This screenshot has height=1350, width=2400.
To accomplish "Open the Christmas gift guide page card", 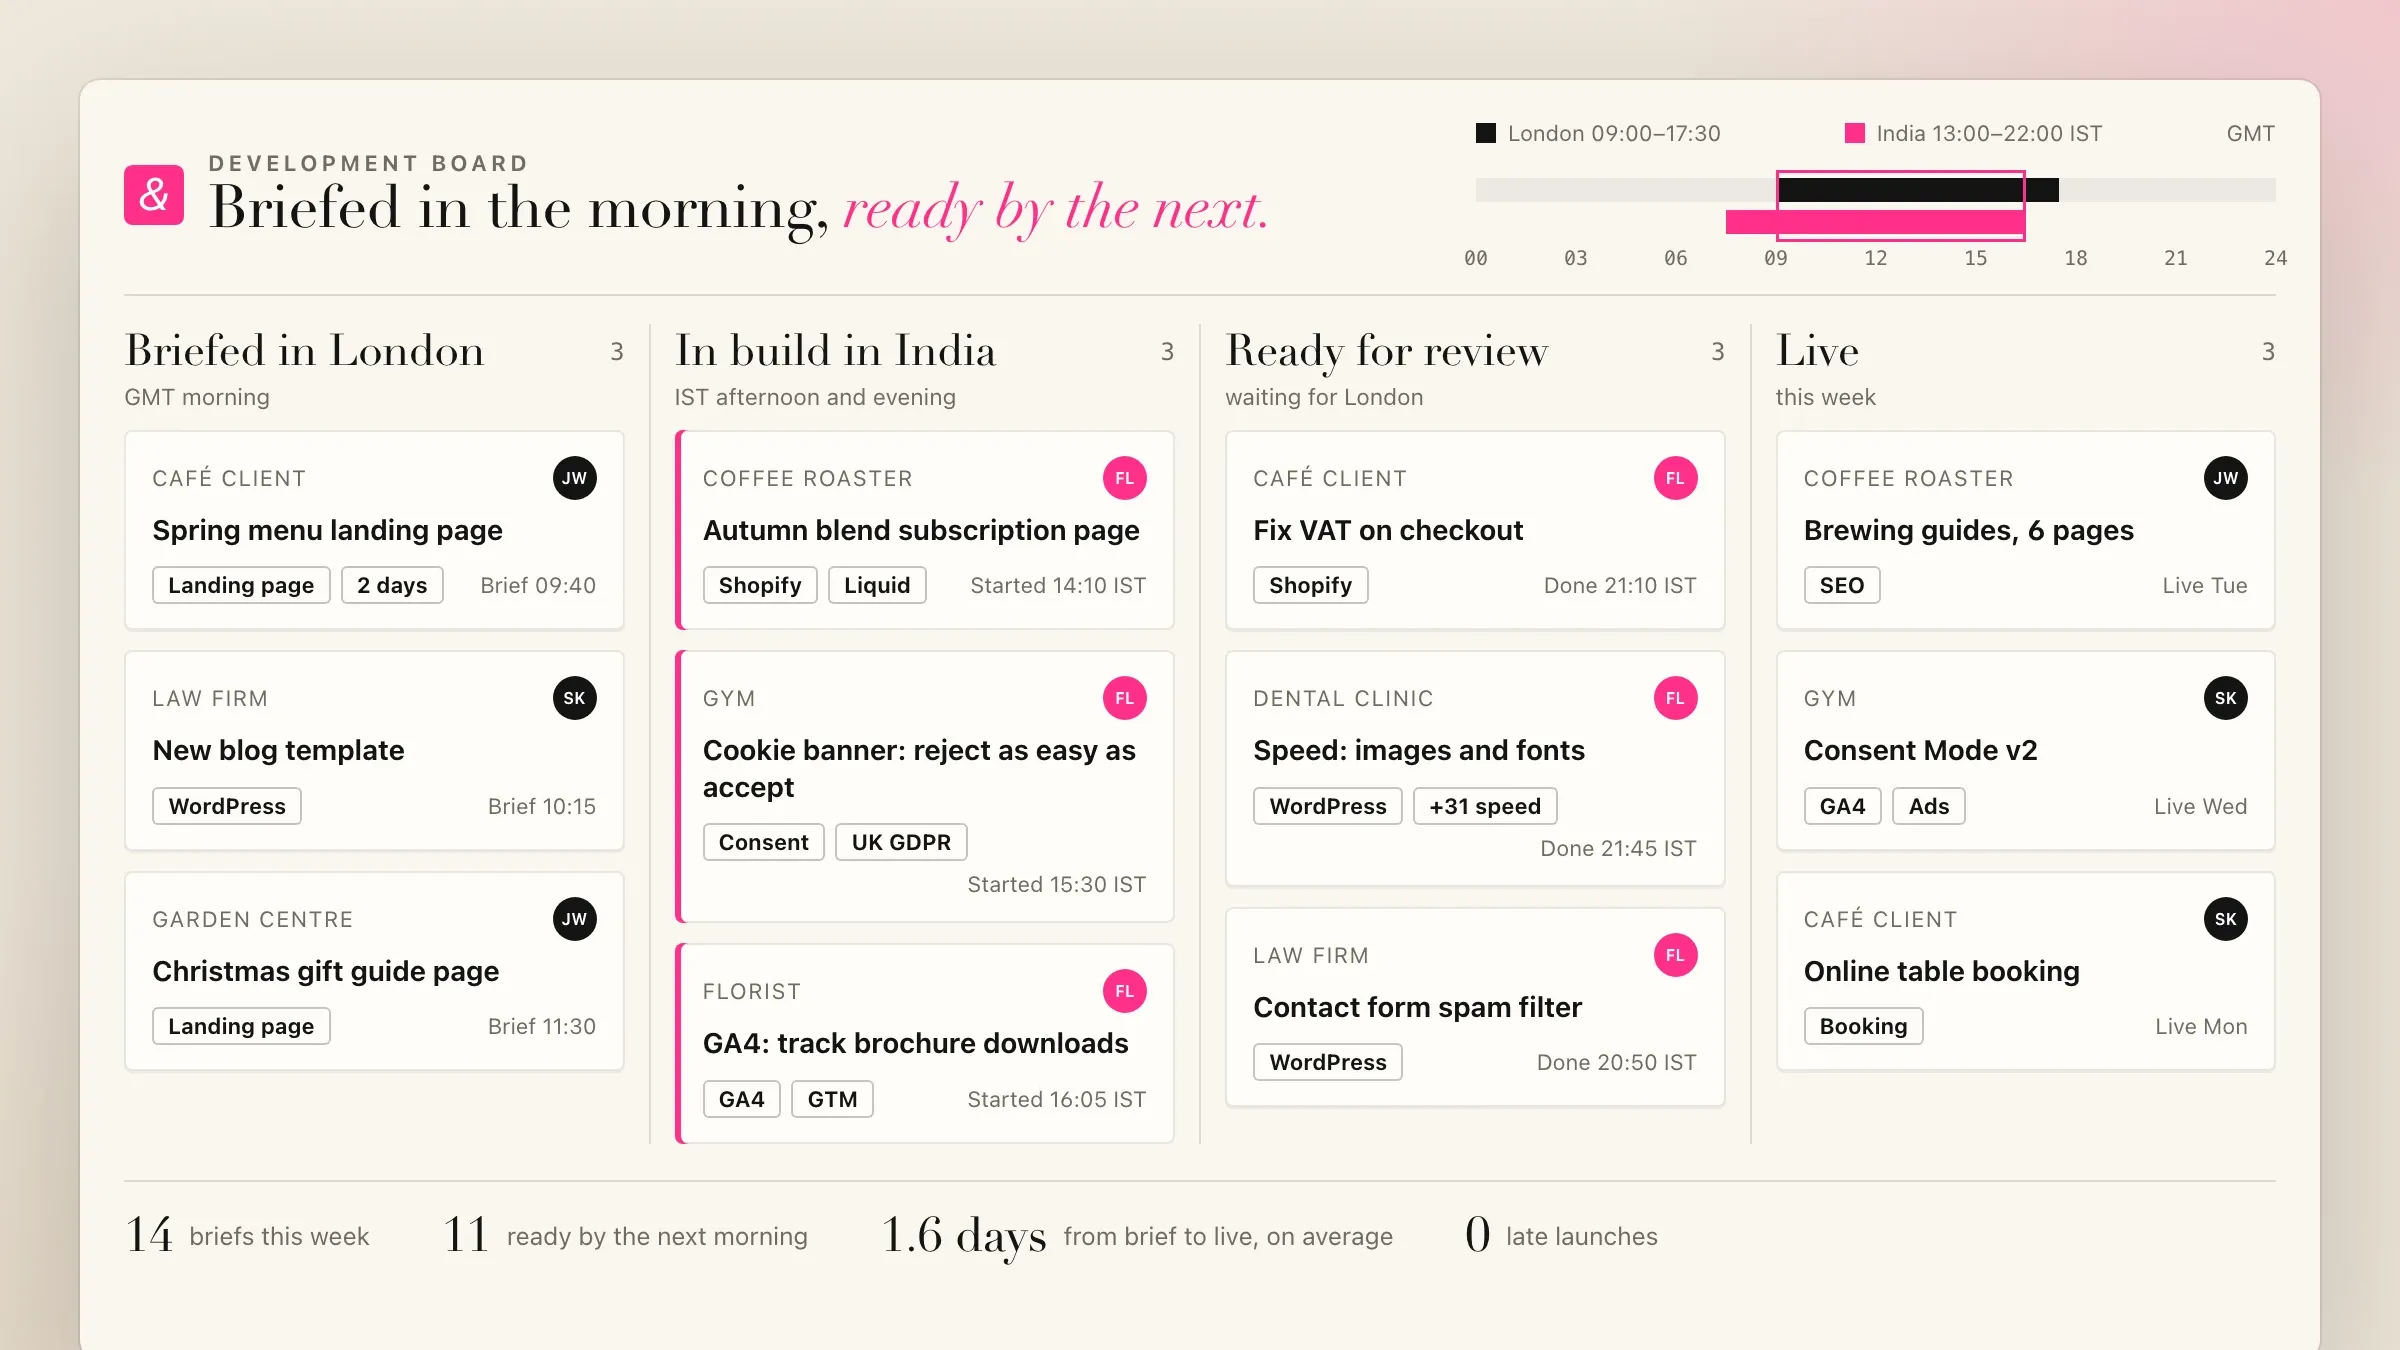I will click(374, 971).
